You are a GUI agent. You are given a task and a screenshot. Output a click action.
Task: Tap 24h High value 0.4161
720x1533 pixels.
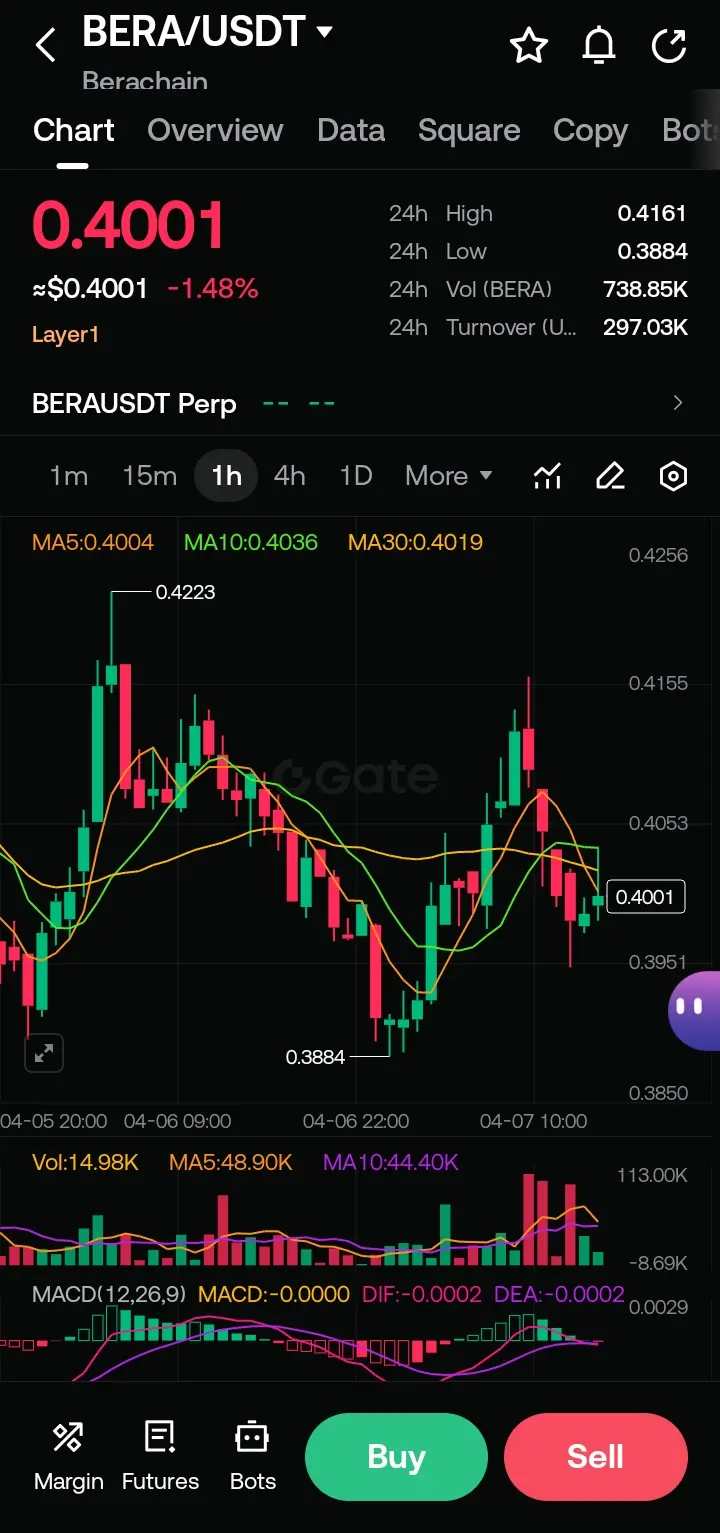coord(652,213)
